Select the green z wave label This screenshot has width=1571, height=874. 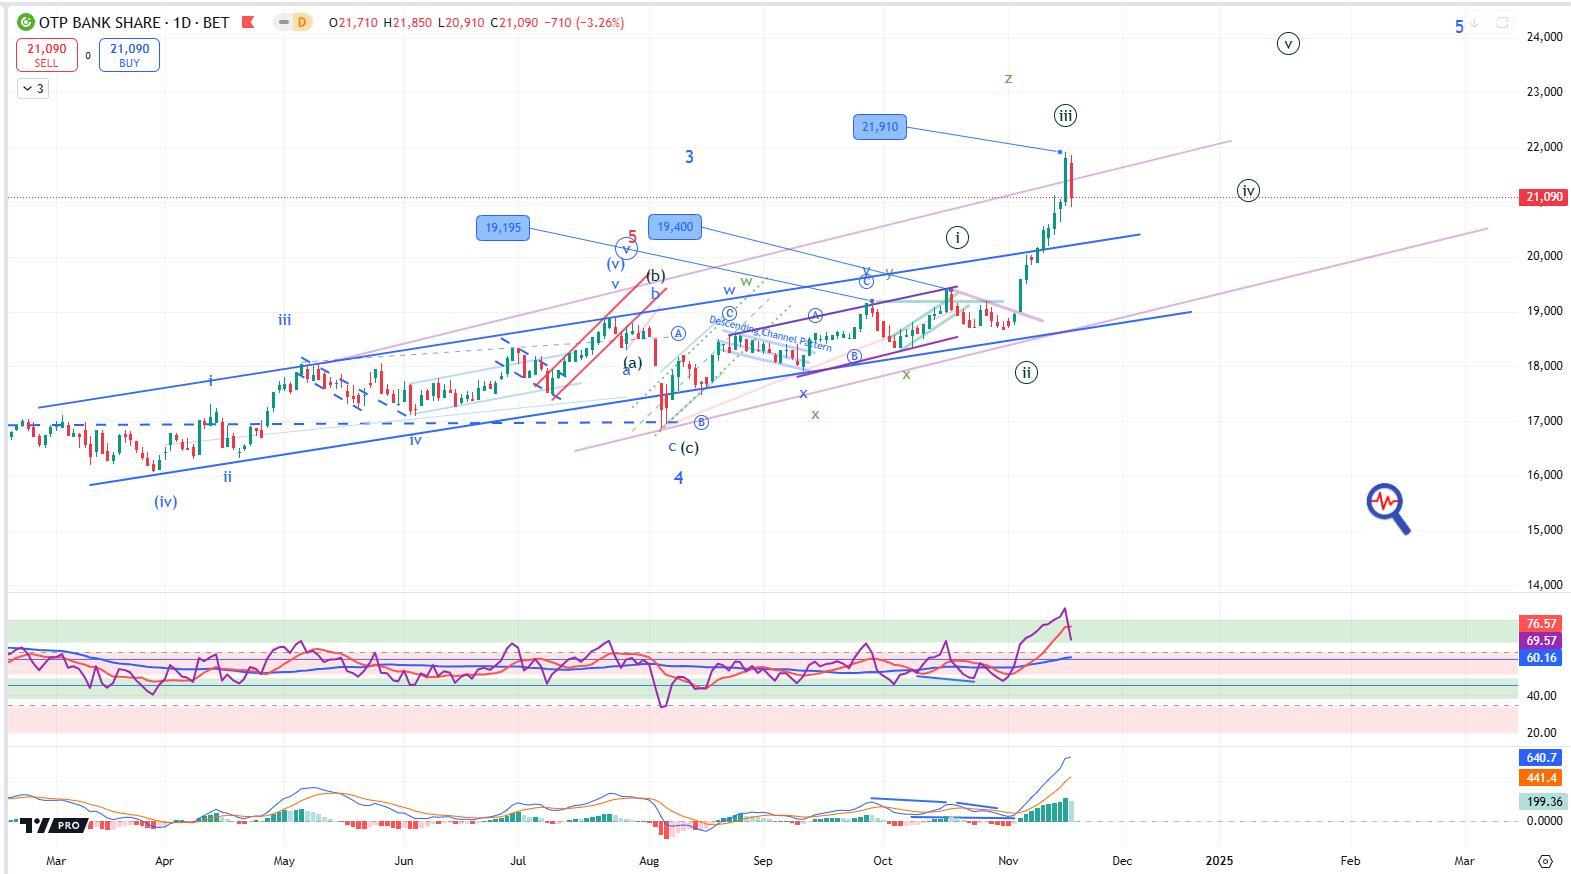pos(1008,78)
